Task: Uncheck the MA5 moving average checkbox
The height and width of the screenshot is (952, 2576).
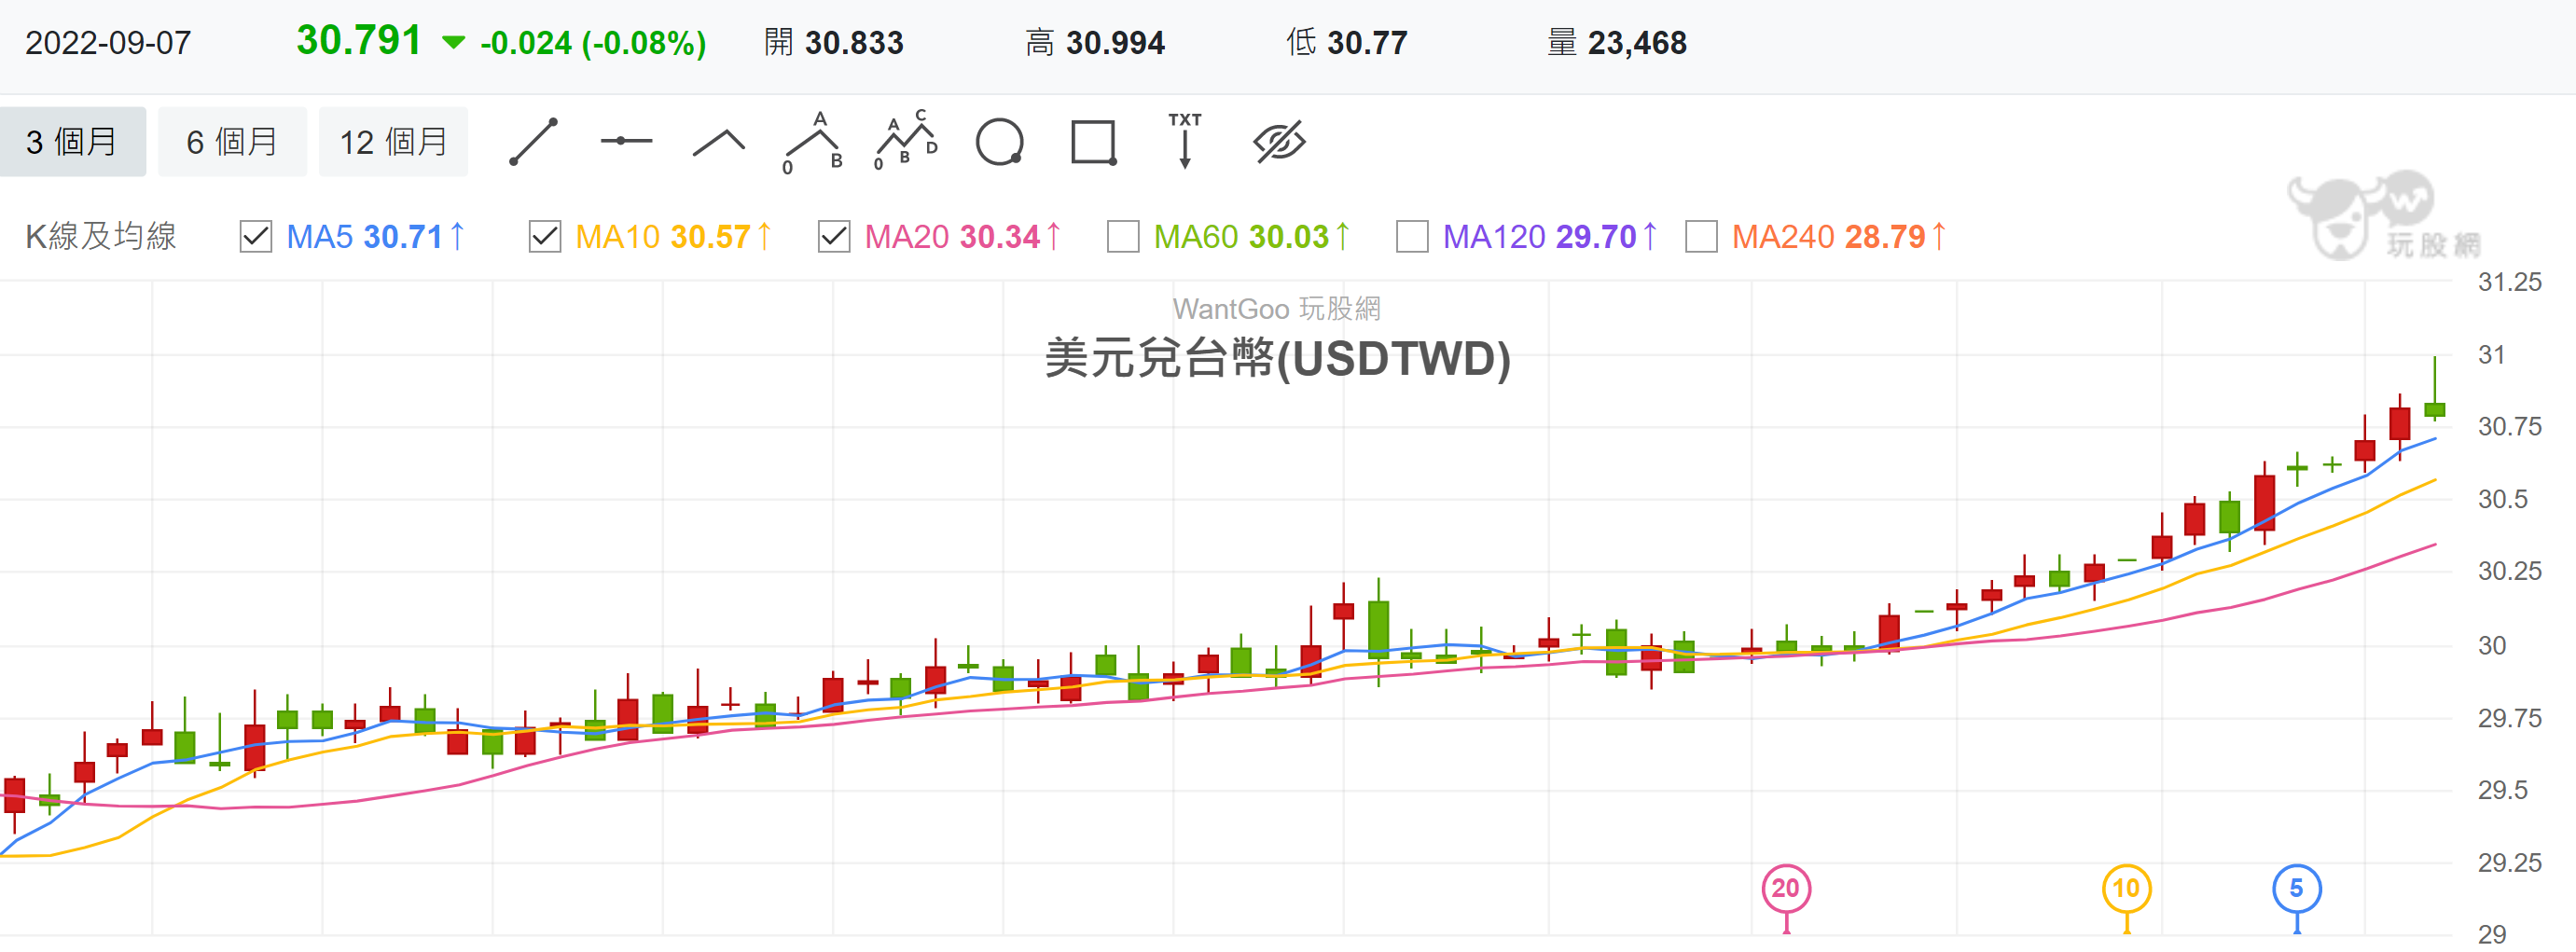Action: click(256, 237)
